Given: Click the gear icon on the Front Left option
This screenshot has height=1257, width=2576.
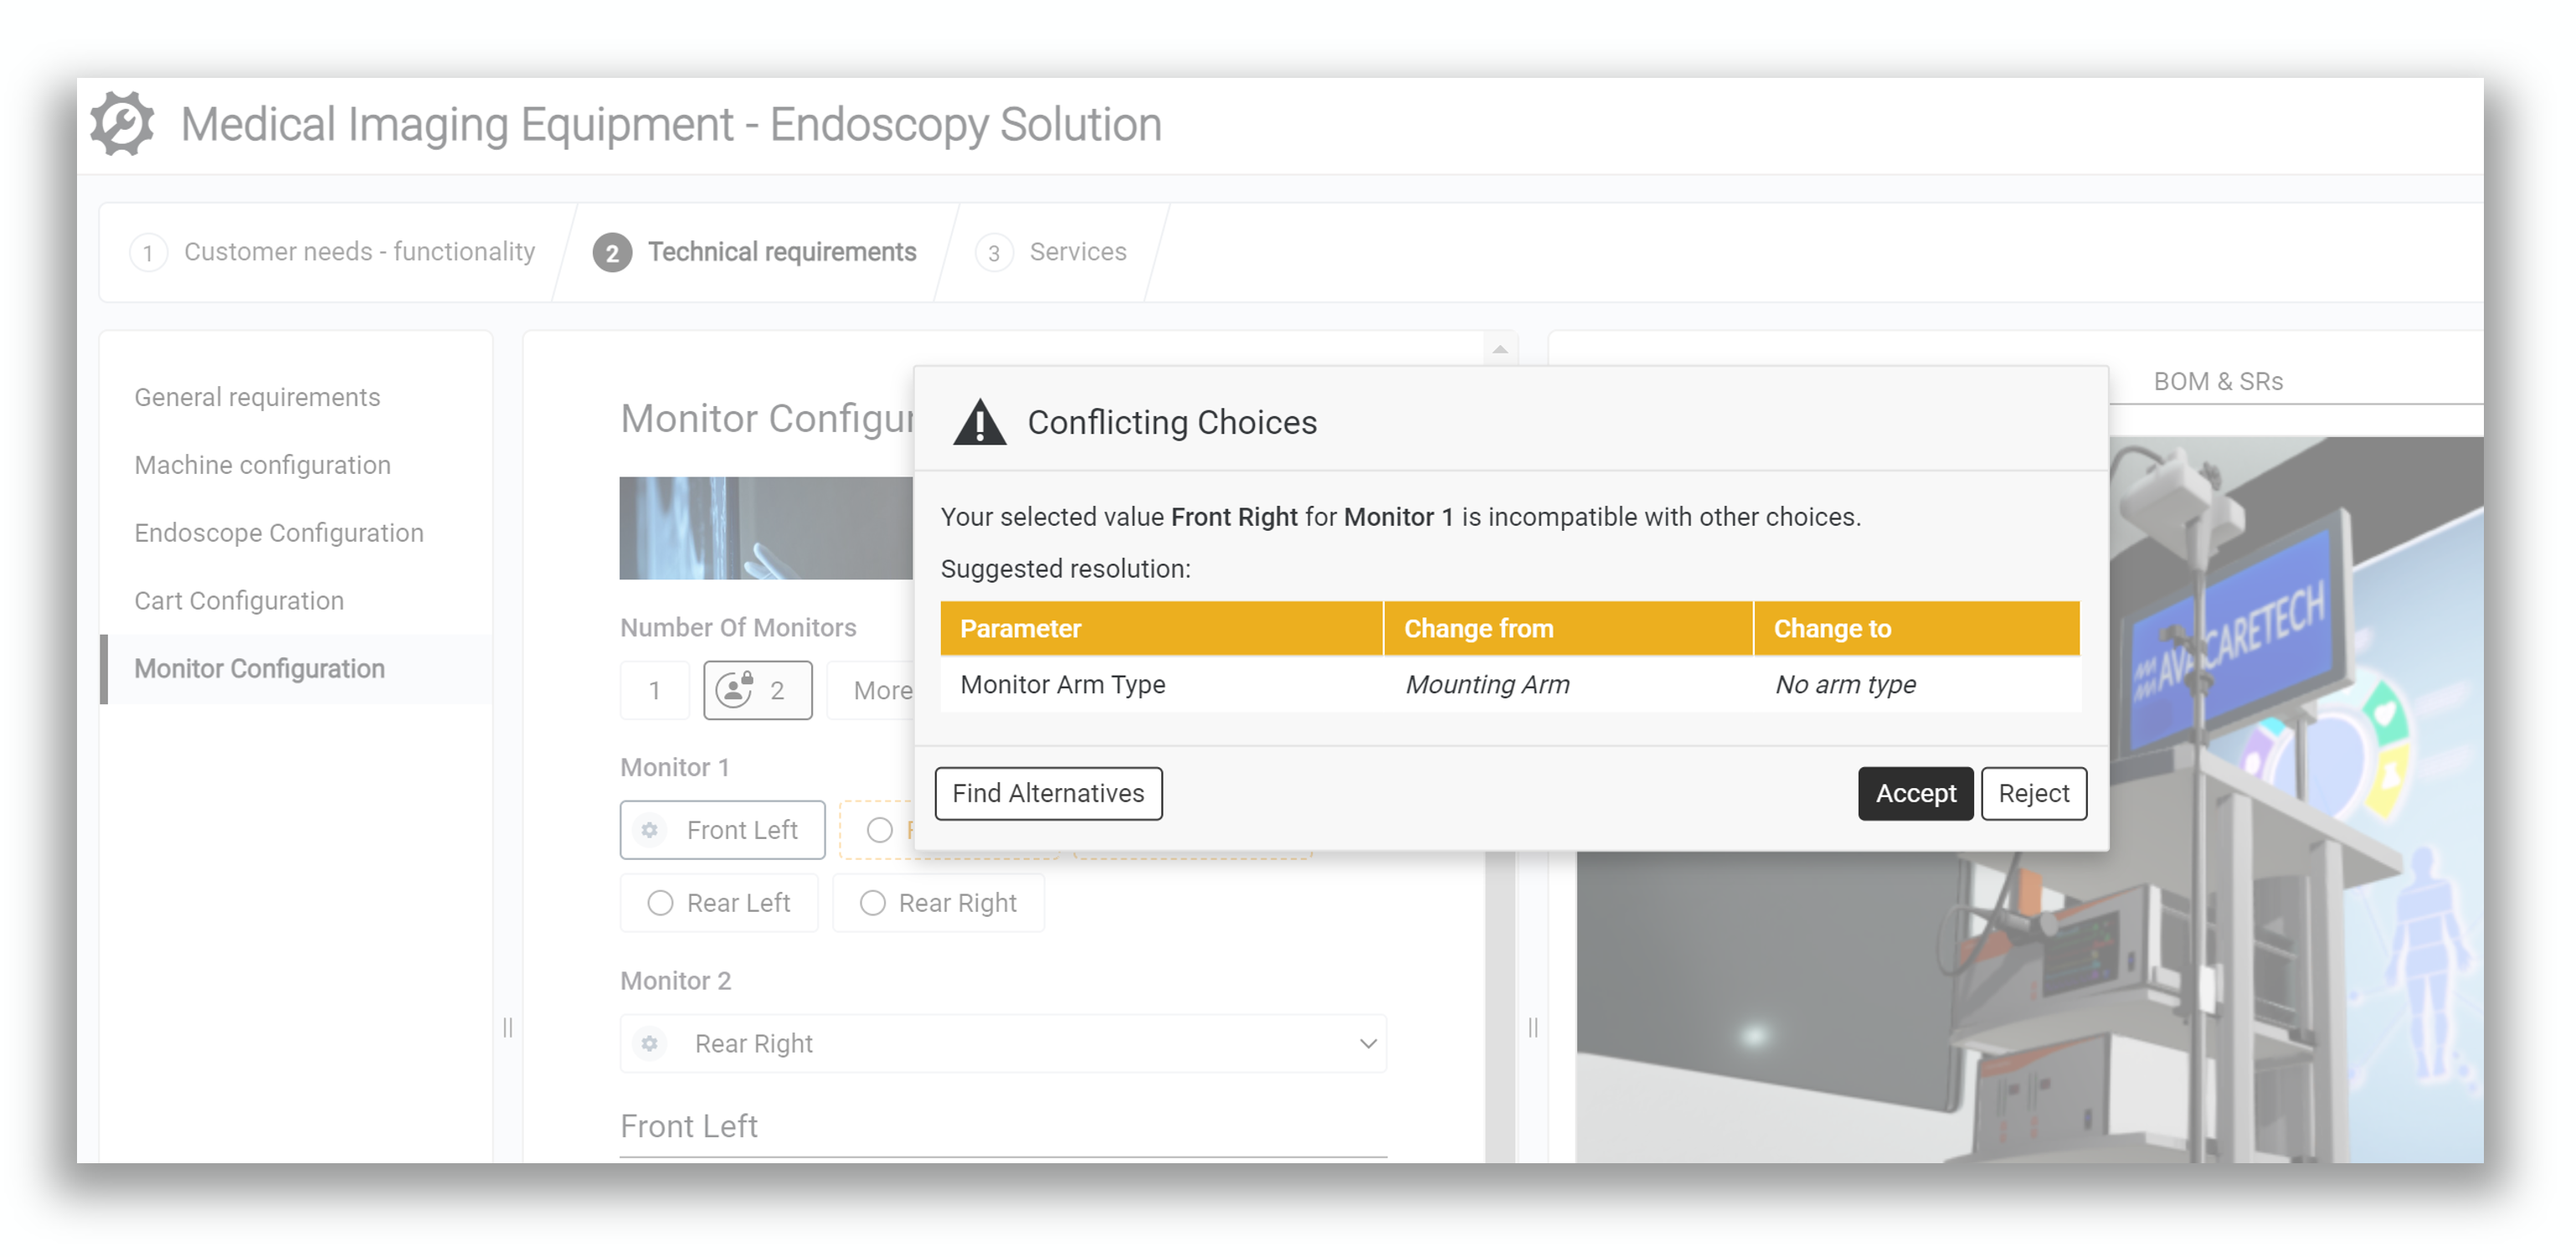Looking at the screenshot, I should [649, 830].
